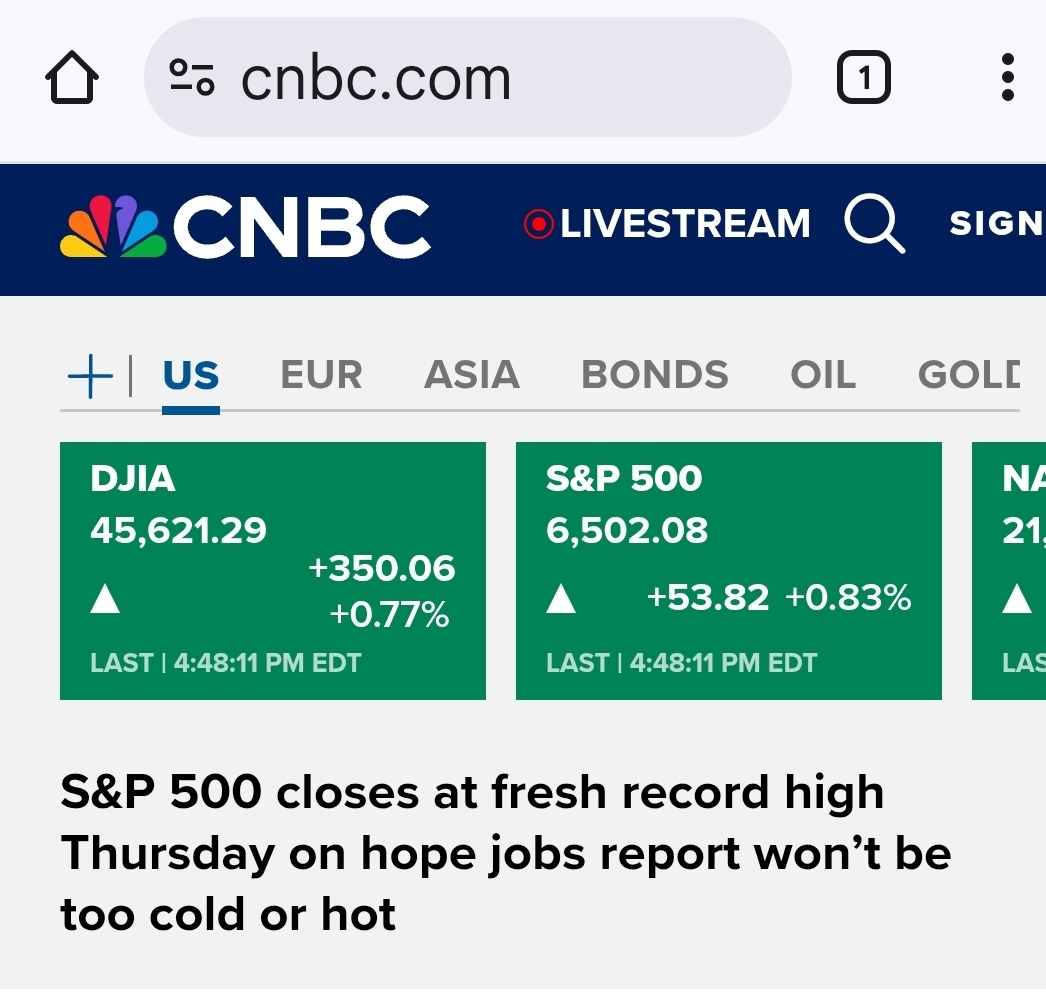Click the cnbc.com address bar

coord(468,77)
